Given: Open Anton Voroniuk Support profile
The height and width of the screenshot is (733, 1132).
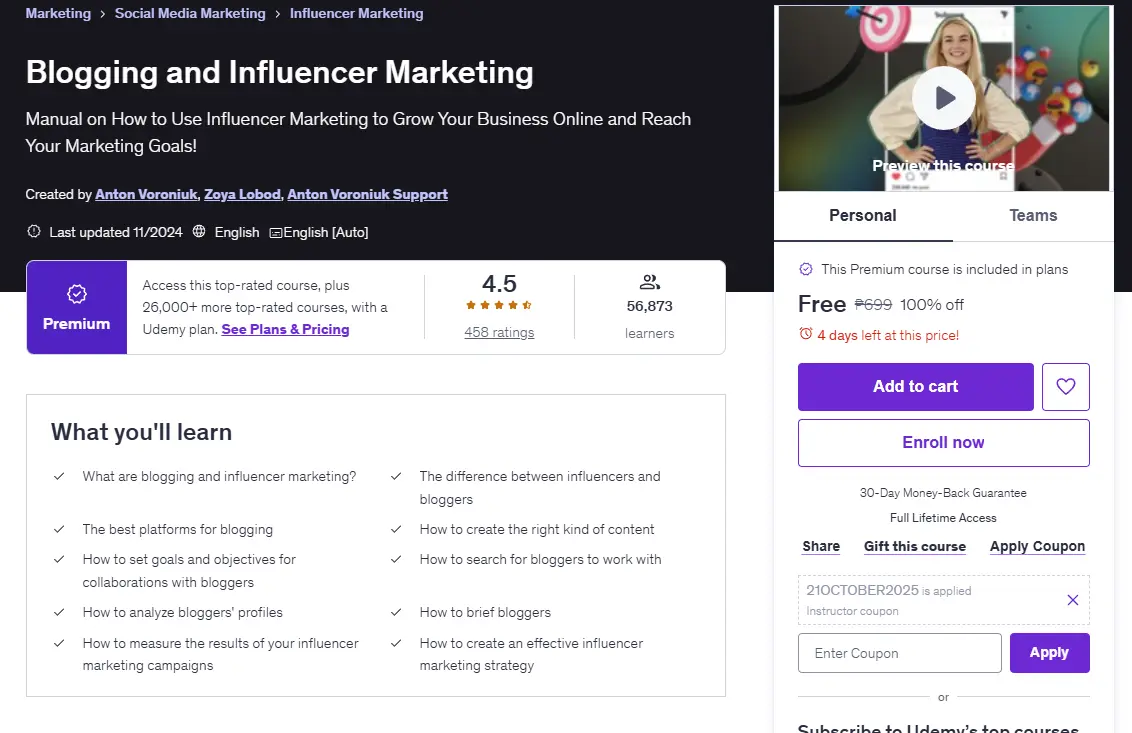Looking at the screenshot, I should point(367,194).
